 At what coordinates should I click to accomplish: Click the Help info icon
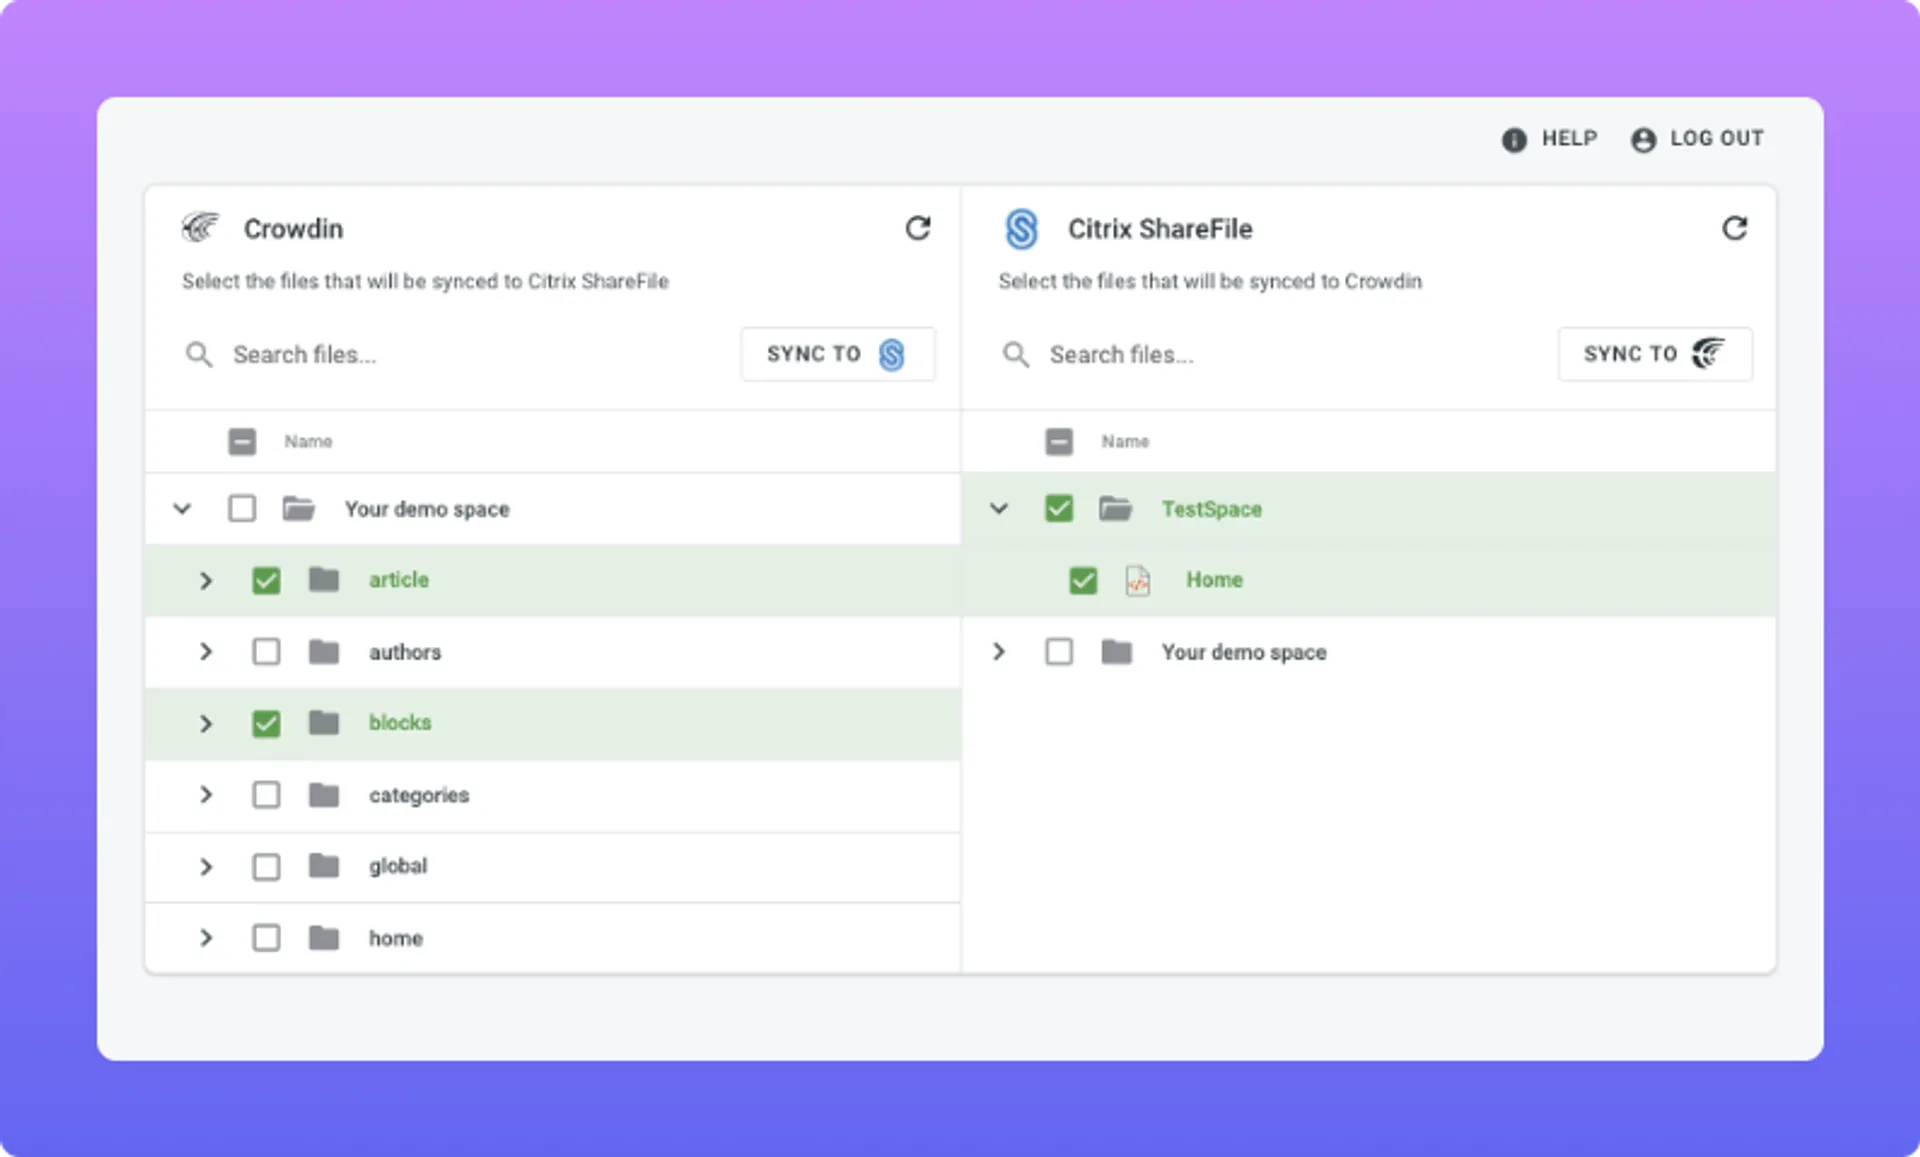click(1514, 139)
